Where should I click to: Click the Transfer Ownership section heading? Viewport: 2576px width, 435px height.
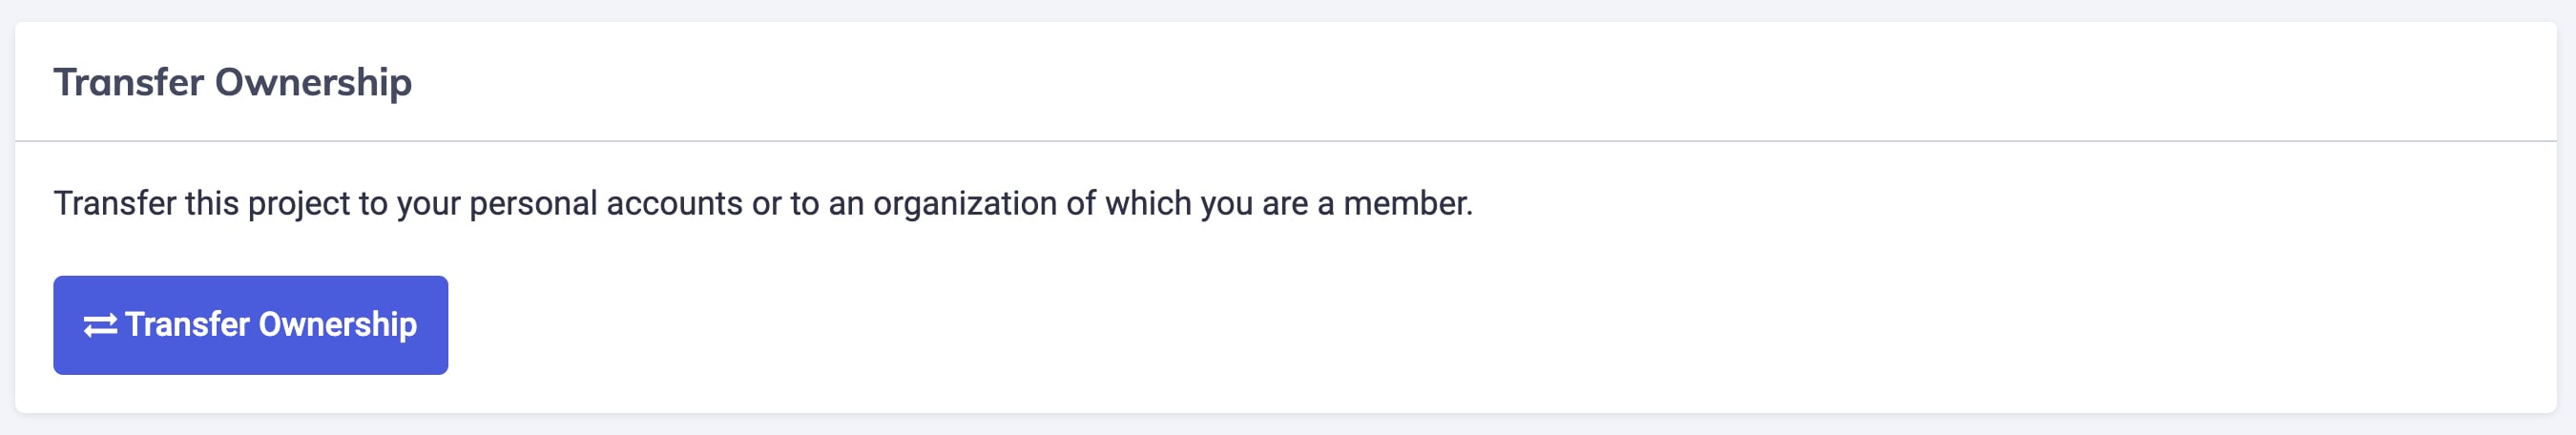(x=232, y=82)
